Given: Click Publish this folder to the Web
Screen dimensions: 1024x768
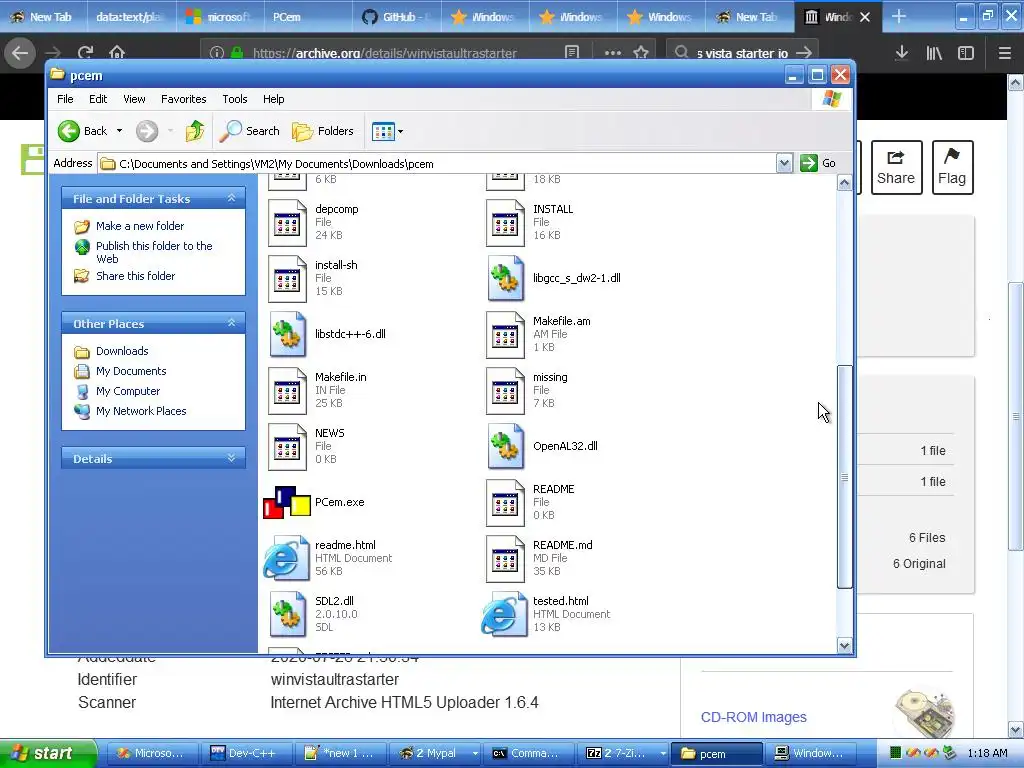Looking at the screenshot, I should click(x=154, y=252).
